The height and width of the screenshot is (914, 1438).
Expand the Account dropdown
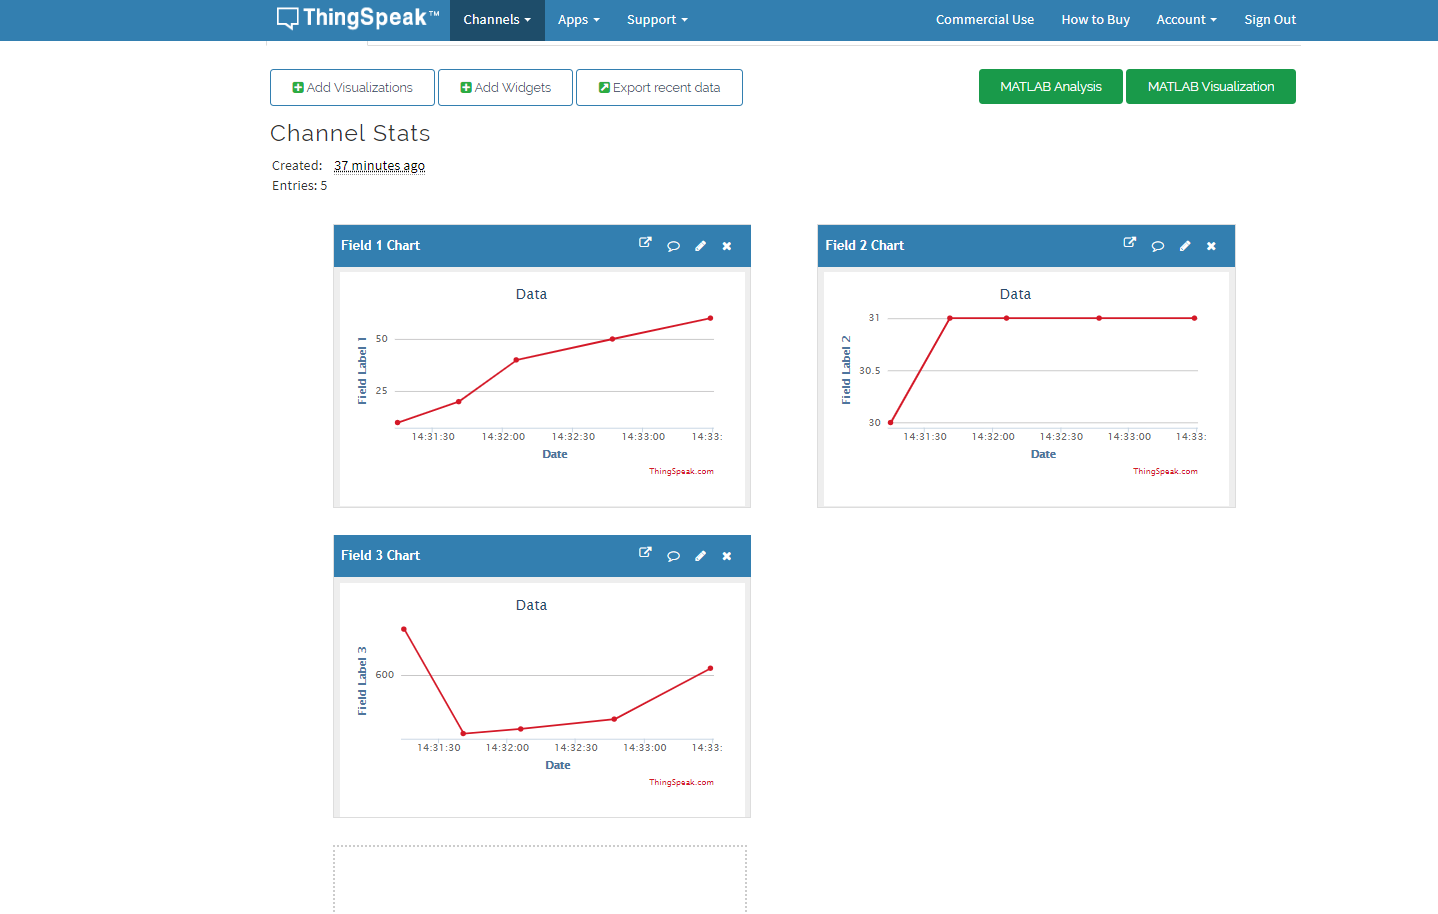(1186, 20)
